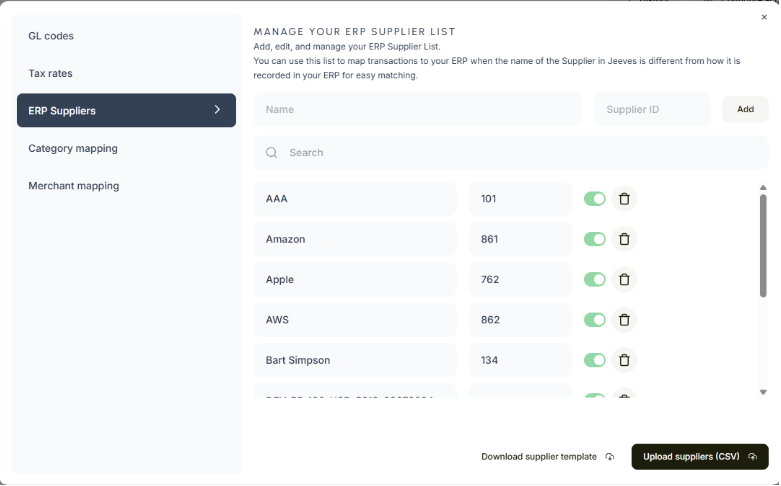The image size is (781, 486).
Task: Click the download icon beside supplier template
Action: click(x=610, y=457)
